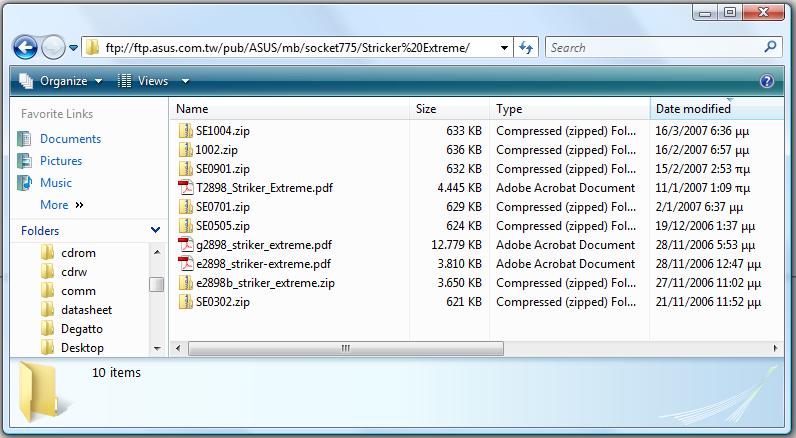Click the 4.445 KB size cell

(x=459, y=188)
